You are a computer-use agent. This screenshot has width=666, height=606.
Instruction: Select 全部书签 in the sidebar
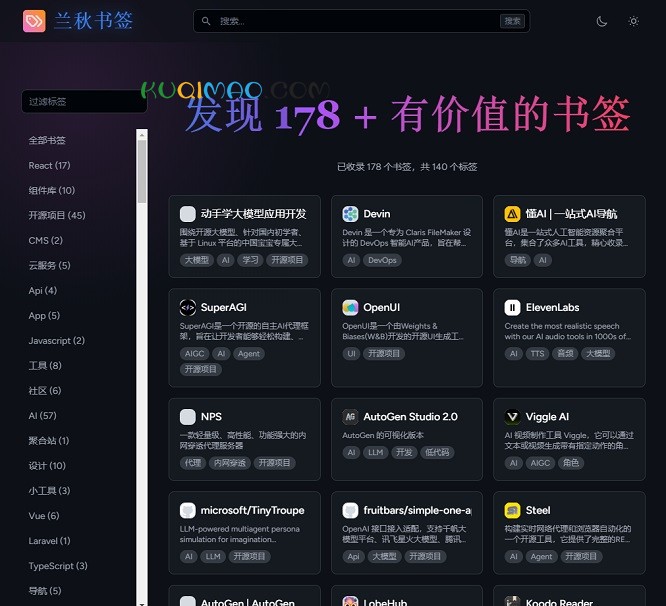(x=47, y=140)
